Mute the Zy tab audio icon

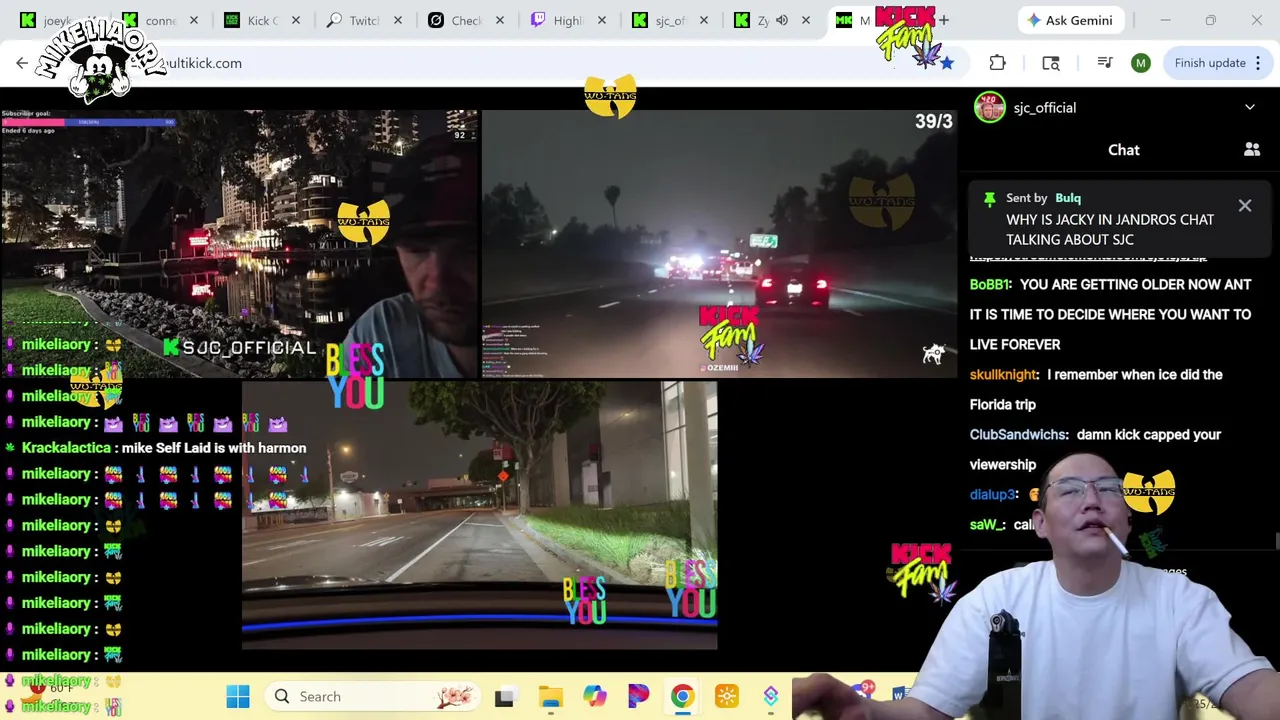coord(782,20)
